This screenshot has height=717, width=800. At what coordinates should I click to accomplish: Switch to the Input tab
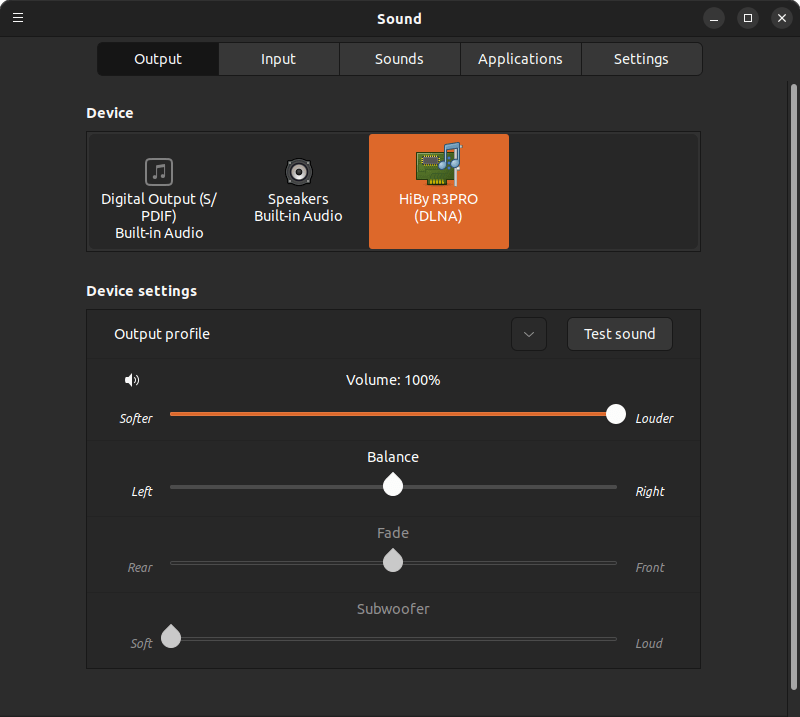coord(278,59)
